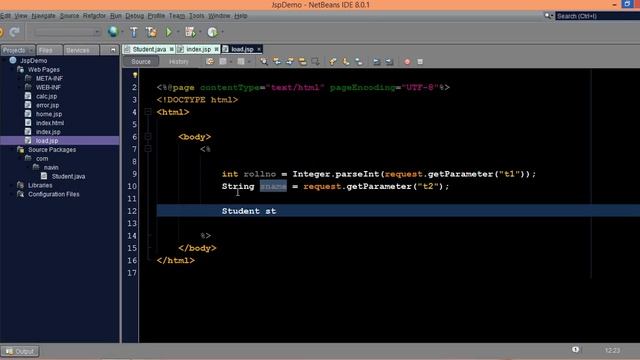The image size is (640, 360).
Task: Switch to Services panel tab
Action: (81, 50)
